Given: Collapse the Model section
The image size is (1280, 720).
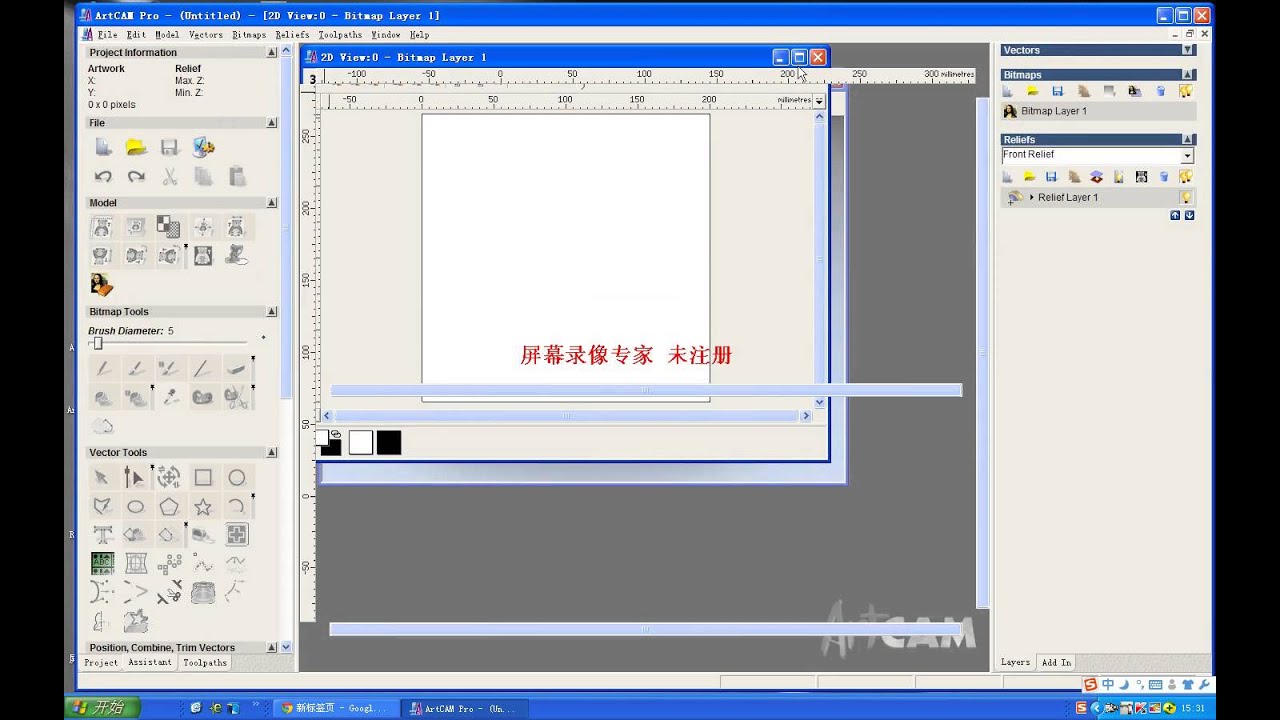Looking at the screenshot, I should (x=272, y=203).
